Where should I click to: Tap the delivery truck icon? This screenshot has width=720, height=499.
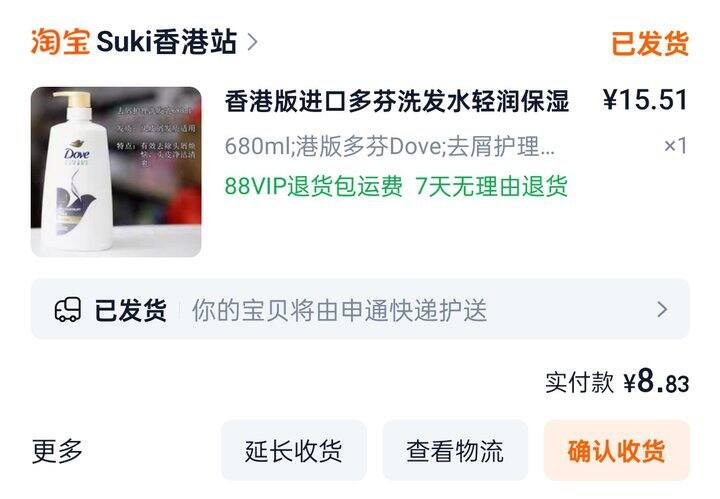click(x=68, y=309)
